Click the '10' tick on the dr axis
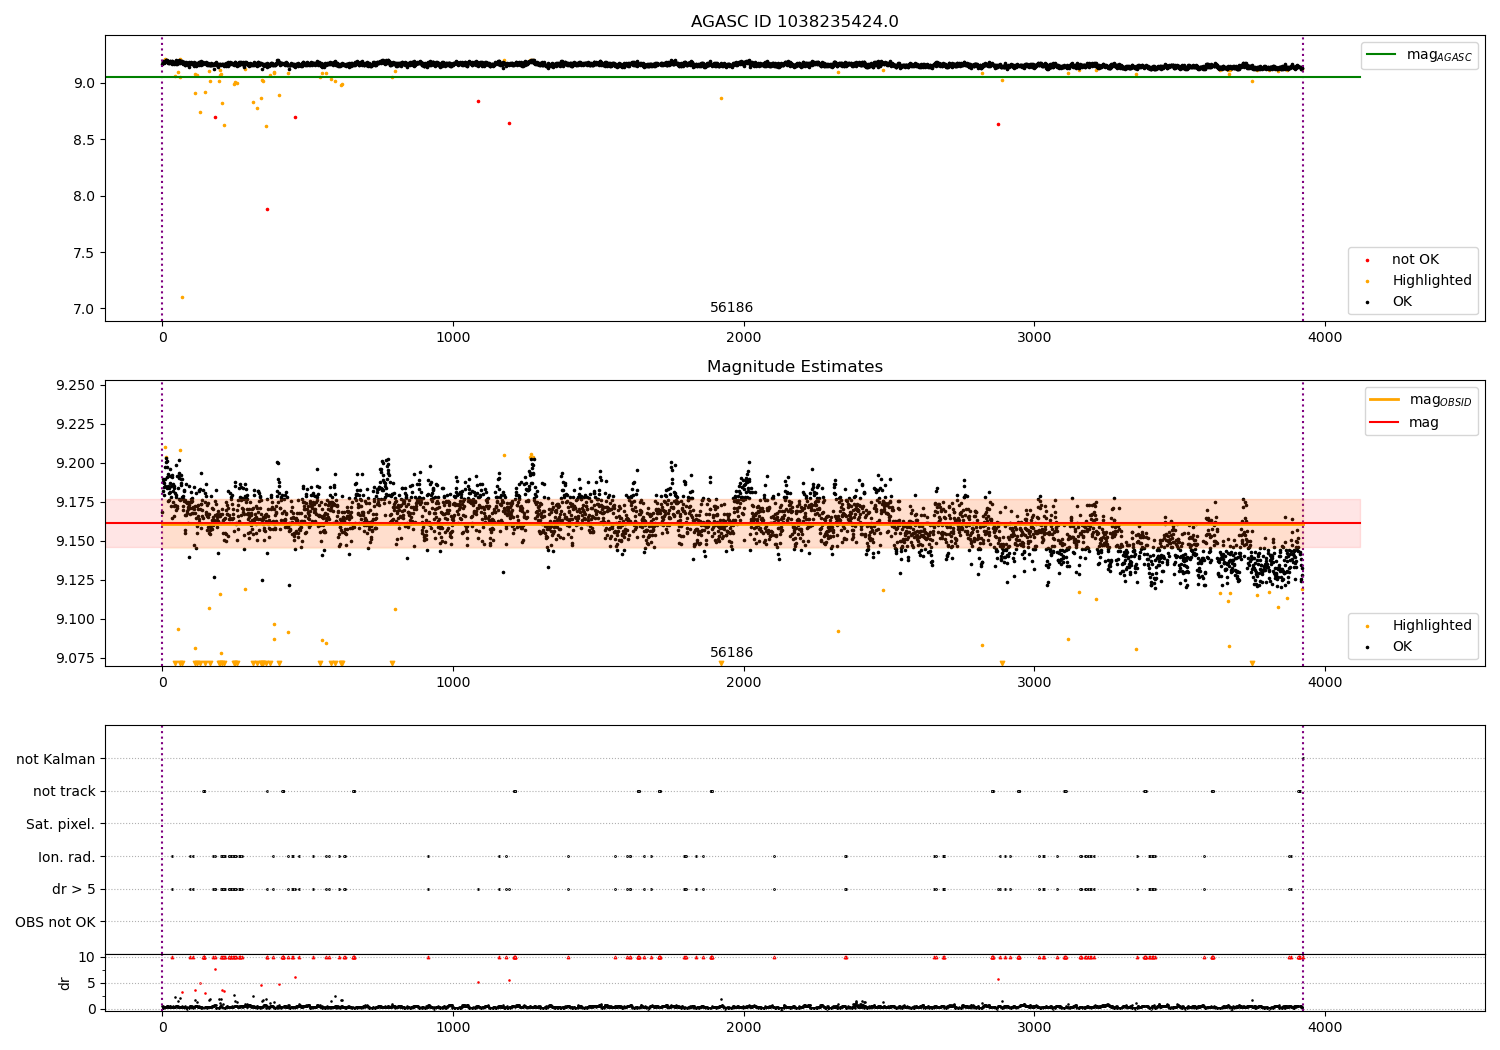Viewport: 1500px width, 1050px height. point(87,957)
